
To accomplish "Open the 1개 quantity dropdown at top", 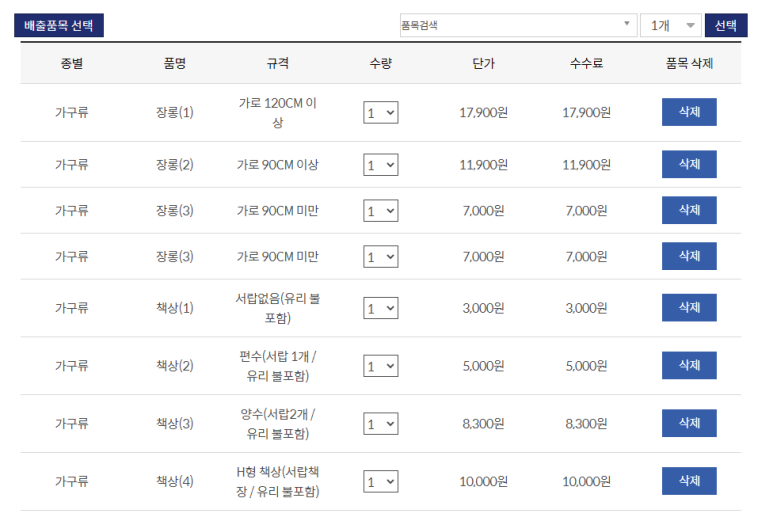I will point(671,25).
